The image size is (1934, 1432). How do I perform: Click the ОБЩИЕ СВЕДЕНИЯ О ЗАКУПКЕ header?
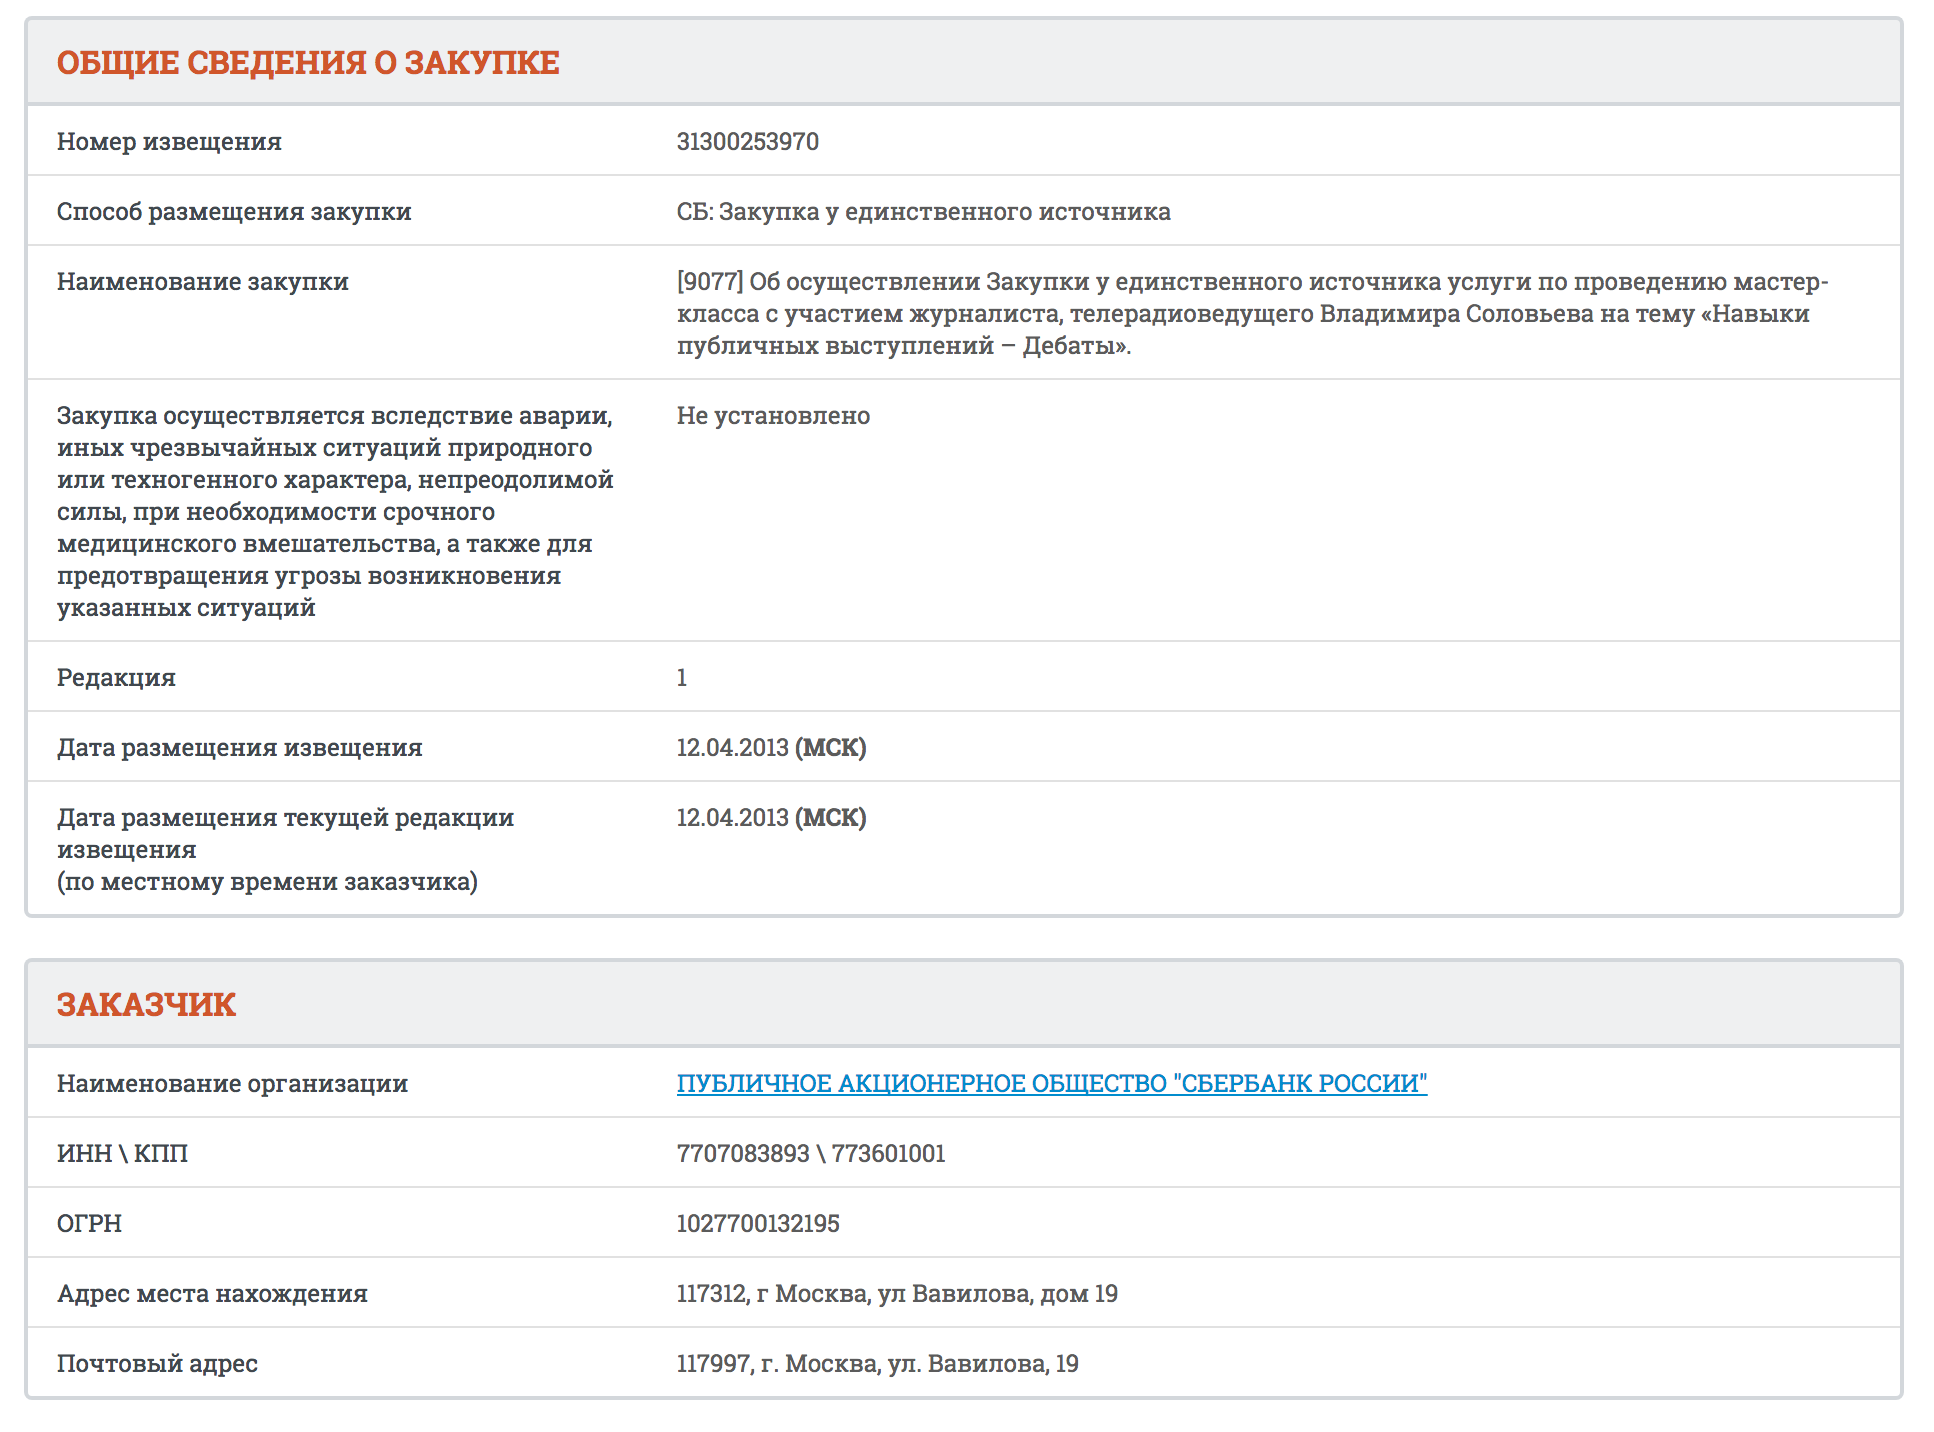click(308, 62)
